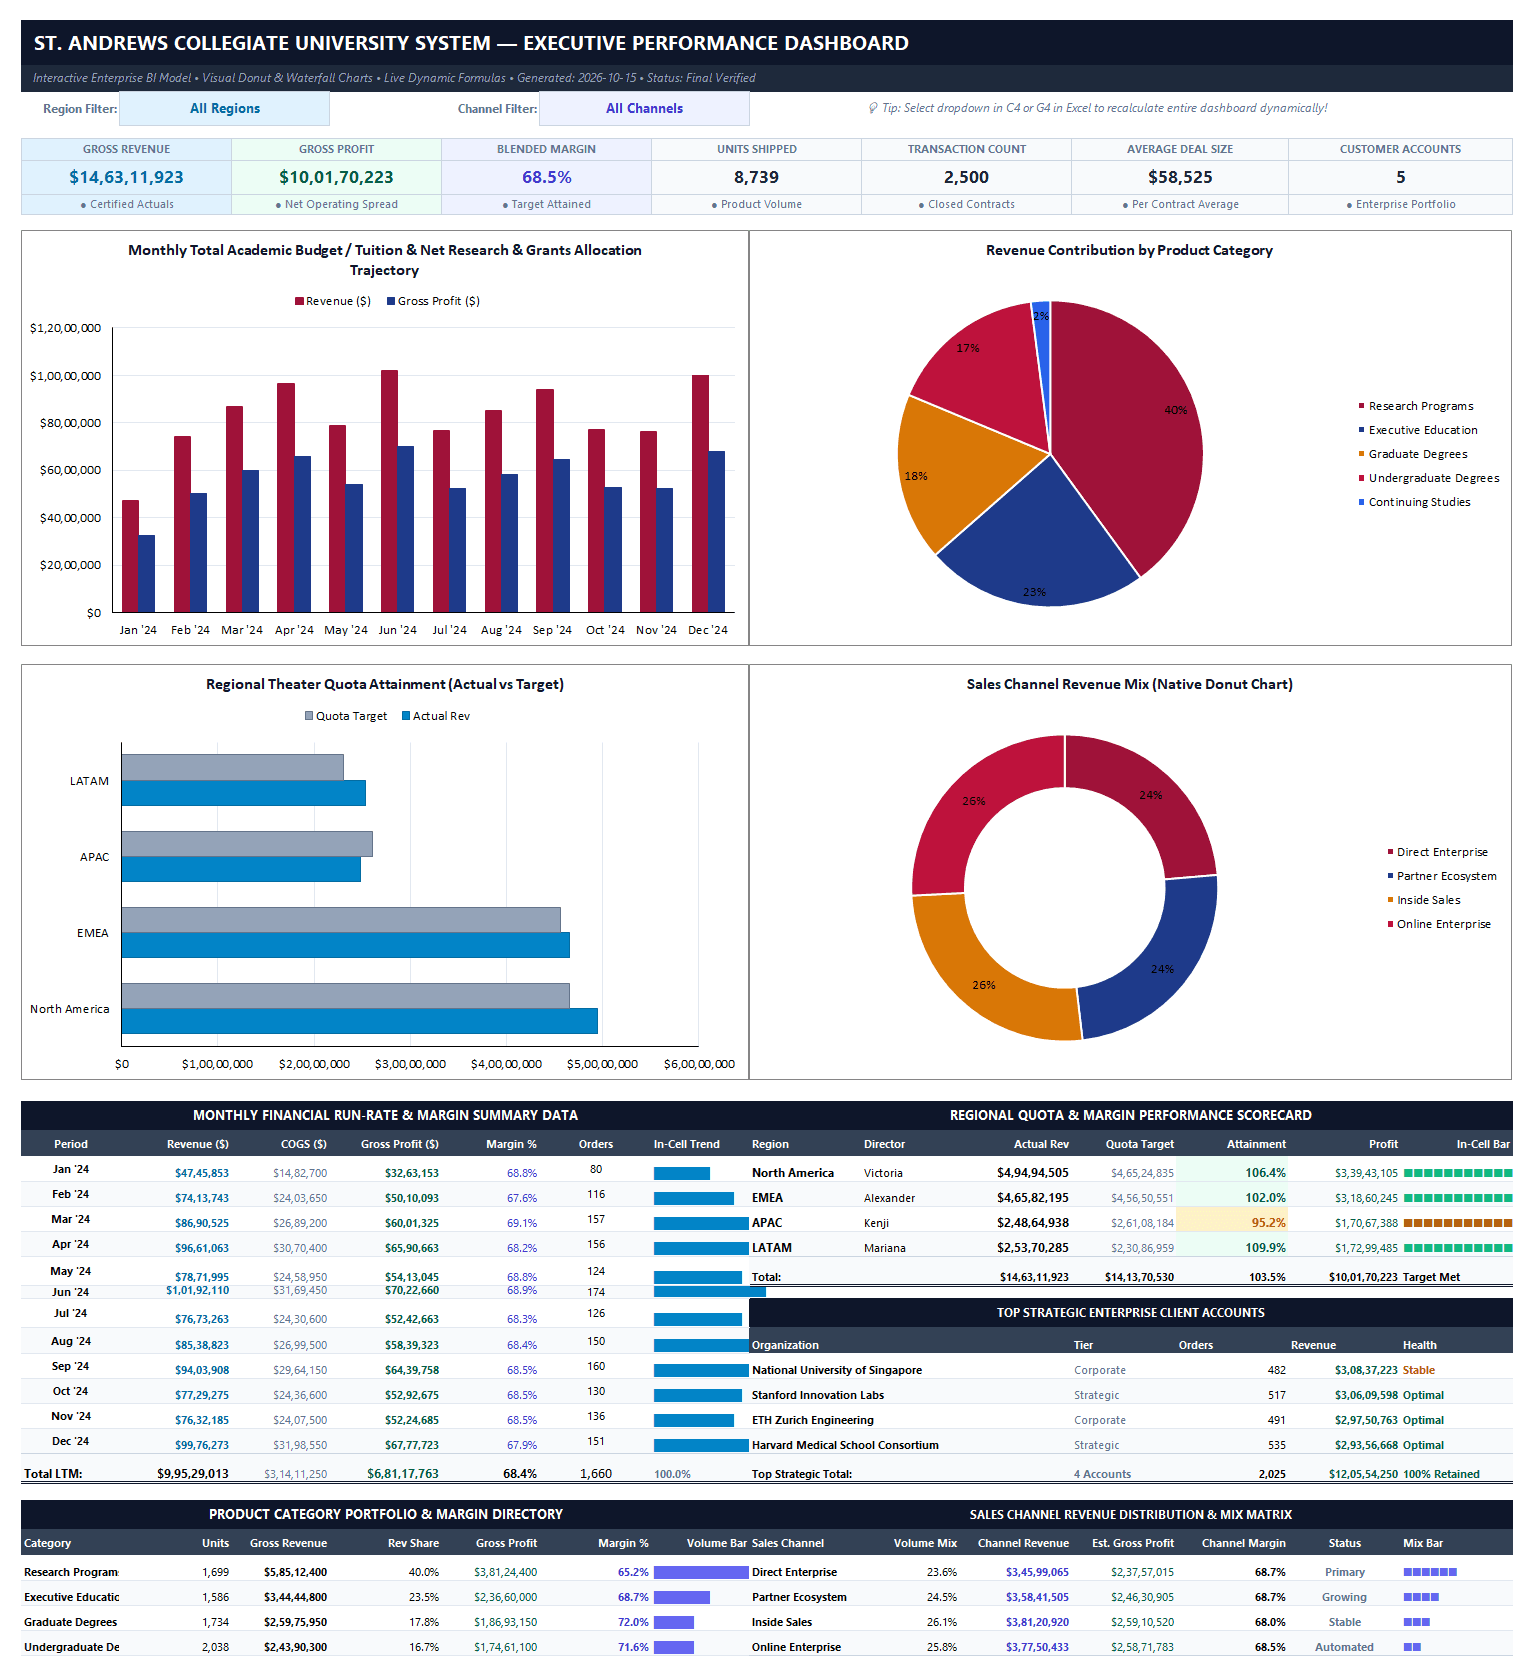The width and height of the screenshot is (1513, 1656).
Task: Click Graduate Degrees margin 72.0% cell
Action: tap(633, 1622)
